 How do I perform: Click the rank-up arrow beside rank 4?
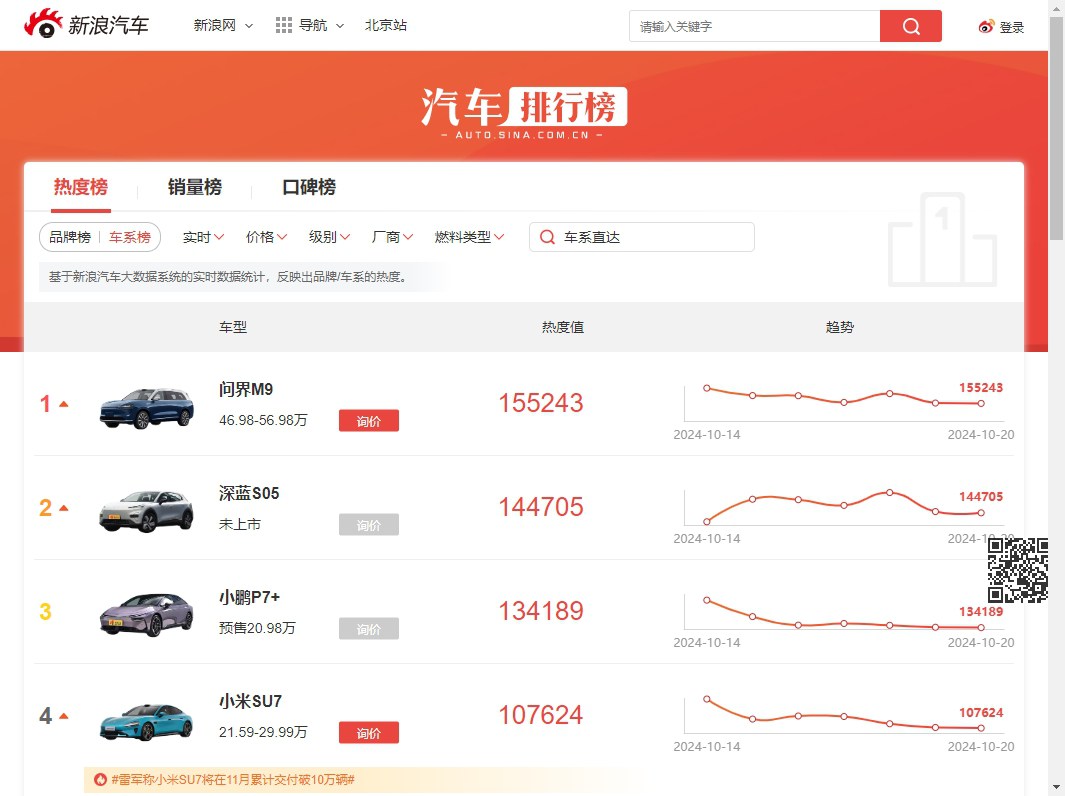64,716
